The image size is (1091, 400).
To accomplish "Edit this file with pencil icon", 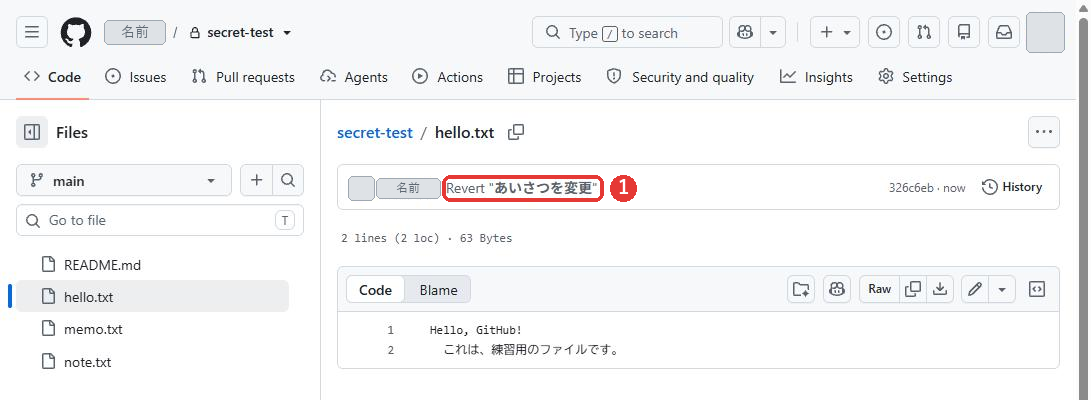I will (x=975, y=289).
